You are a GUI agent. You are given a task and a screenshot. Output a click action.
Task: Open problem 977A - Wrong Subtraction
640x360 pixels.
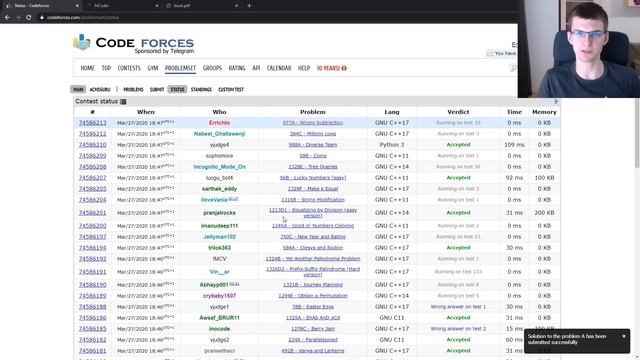coord(313,123)
